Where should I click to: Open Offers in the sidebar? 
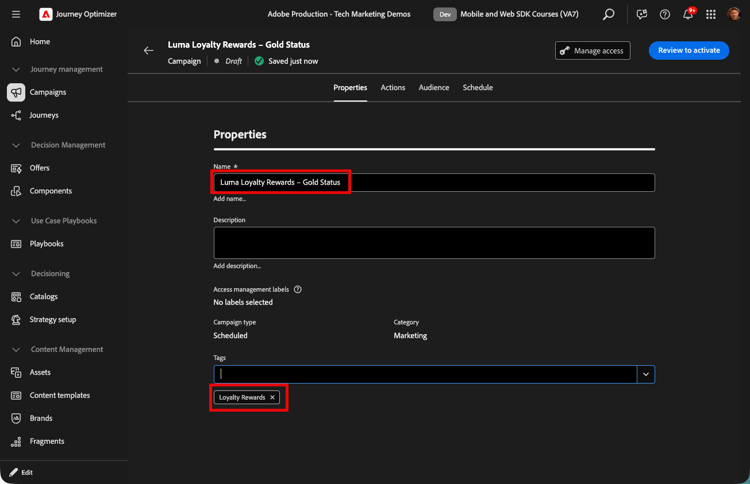(39, 168)
